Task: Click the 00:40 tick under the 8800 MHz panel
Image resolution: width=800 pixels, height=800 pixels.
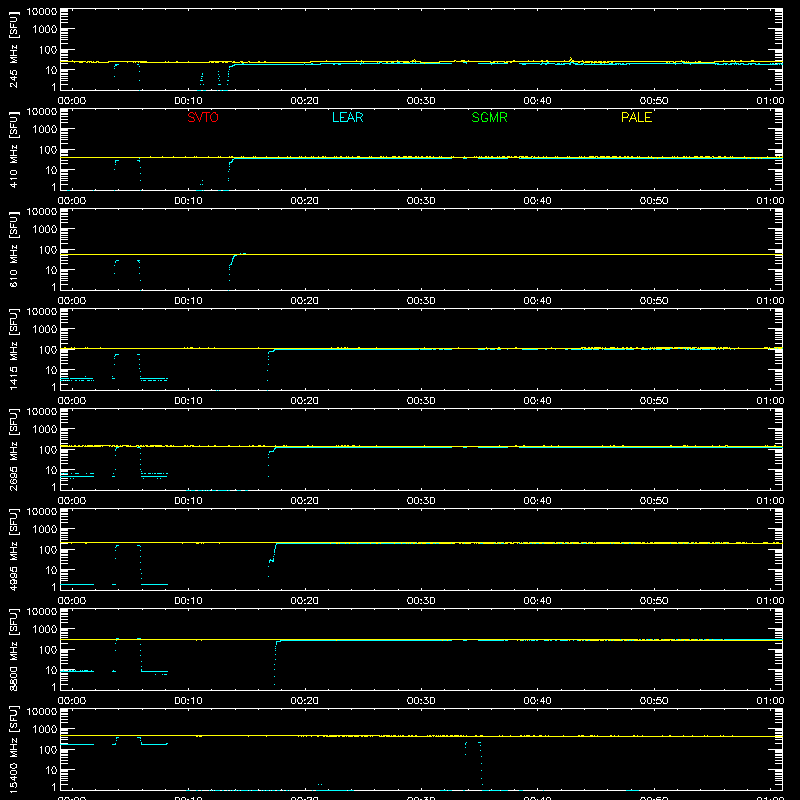Action: (x=537, y=701)
